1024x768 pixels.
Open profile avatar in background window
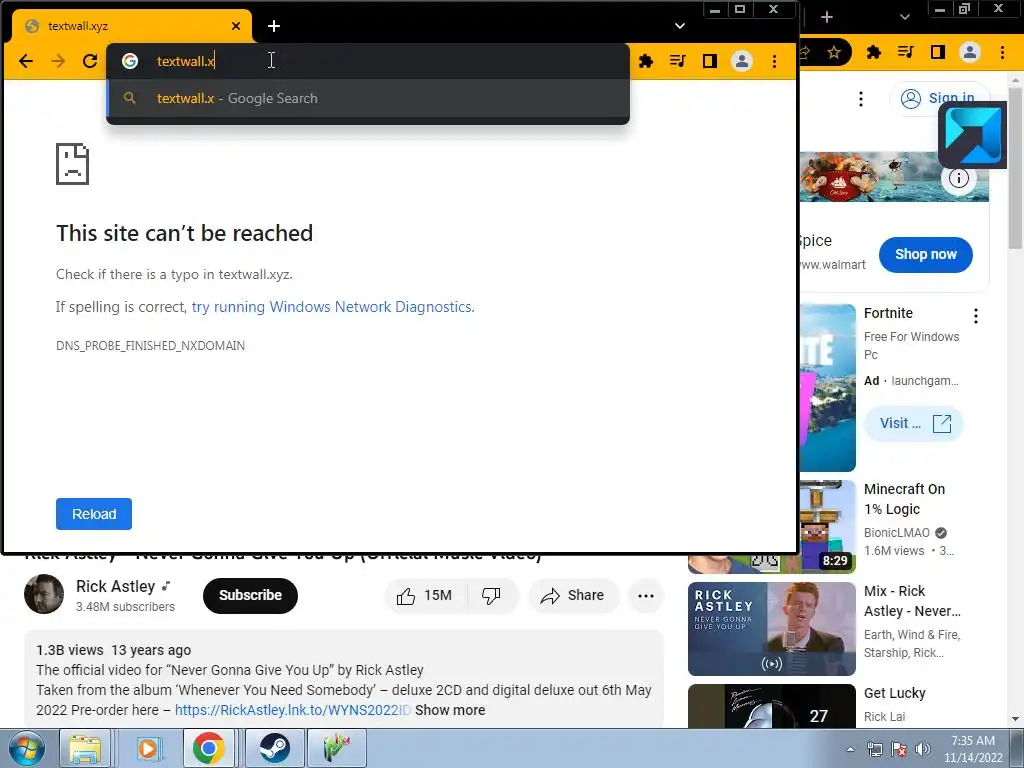point(970,52)
